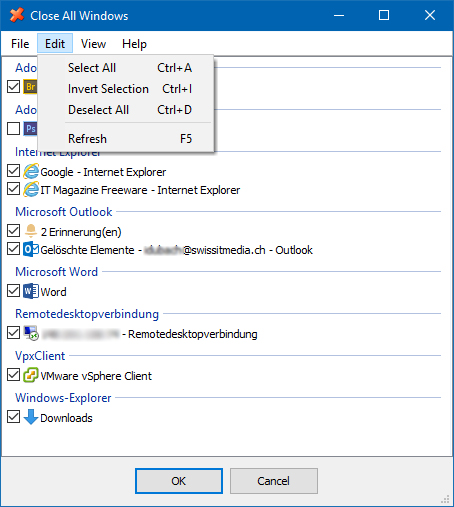Choose Deselect All menu entry
The width and height of the screenshot is (454, 507).
coord(126,110)
